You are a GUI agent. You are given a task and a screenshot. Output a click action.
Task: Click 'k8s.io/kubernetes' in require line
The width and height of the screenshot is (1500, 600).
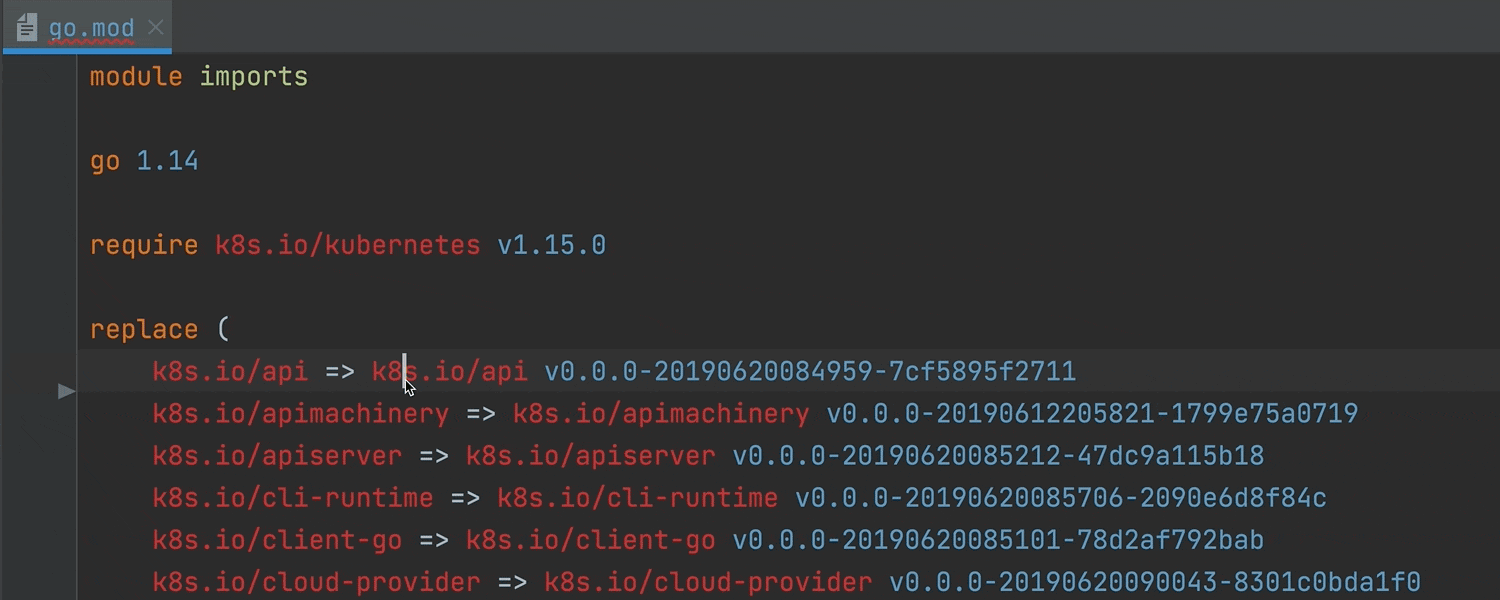pos(348,245)
